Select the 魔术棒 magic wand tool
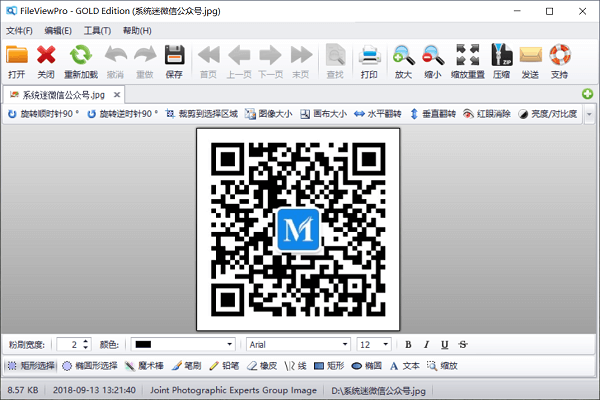Image resolution: width=600 pixels, height=400 pixels. point(144,366)
